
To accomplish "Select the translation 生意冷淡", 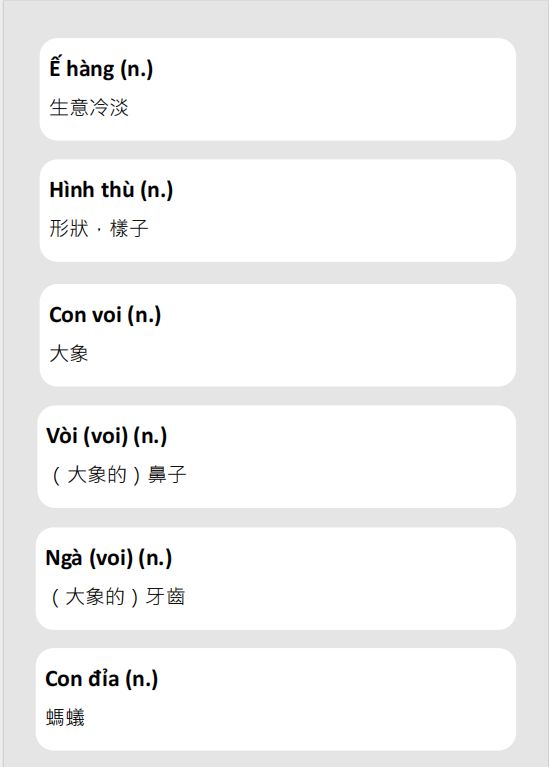I will pyautogui.click(x=89, y=108).
